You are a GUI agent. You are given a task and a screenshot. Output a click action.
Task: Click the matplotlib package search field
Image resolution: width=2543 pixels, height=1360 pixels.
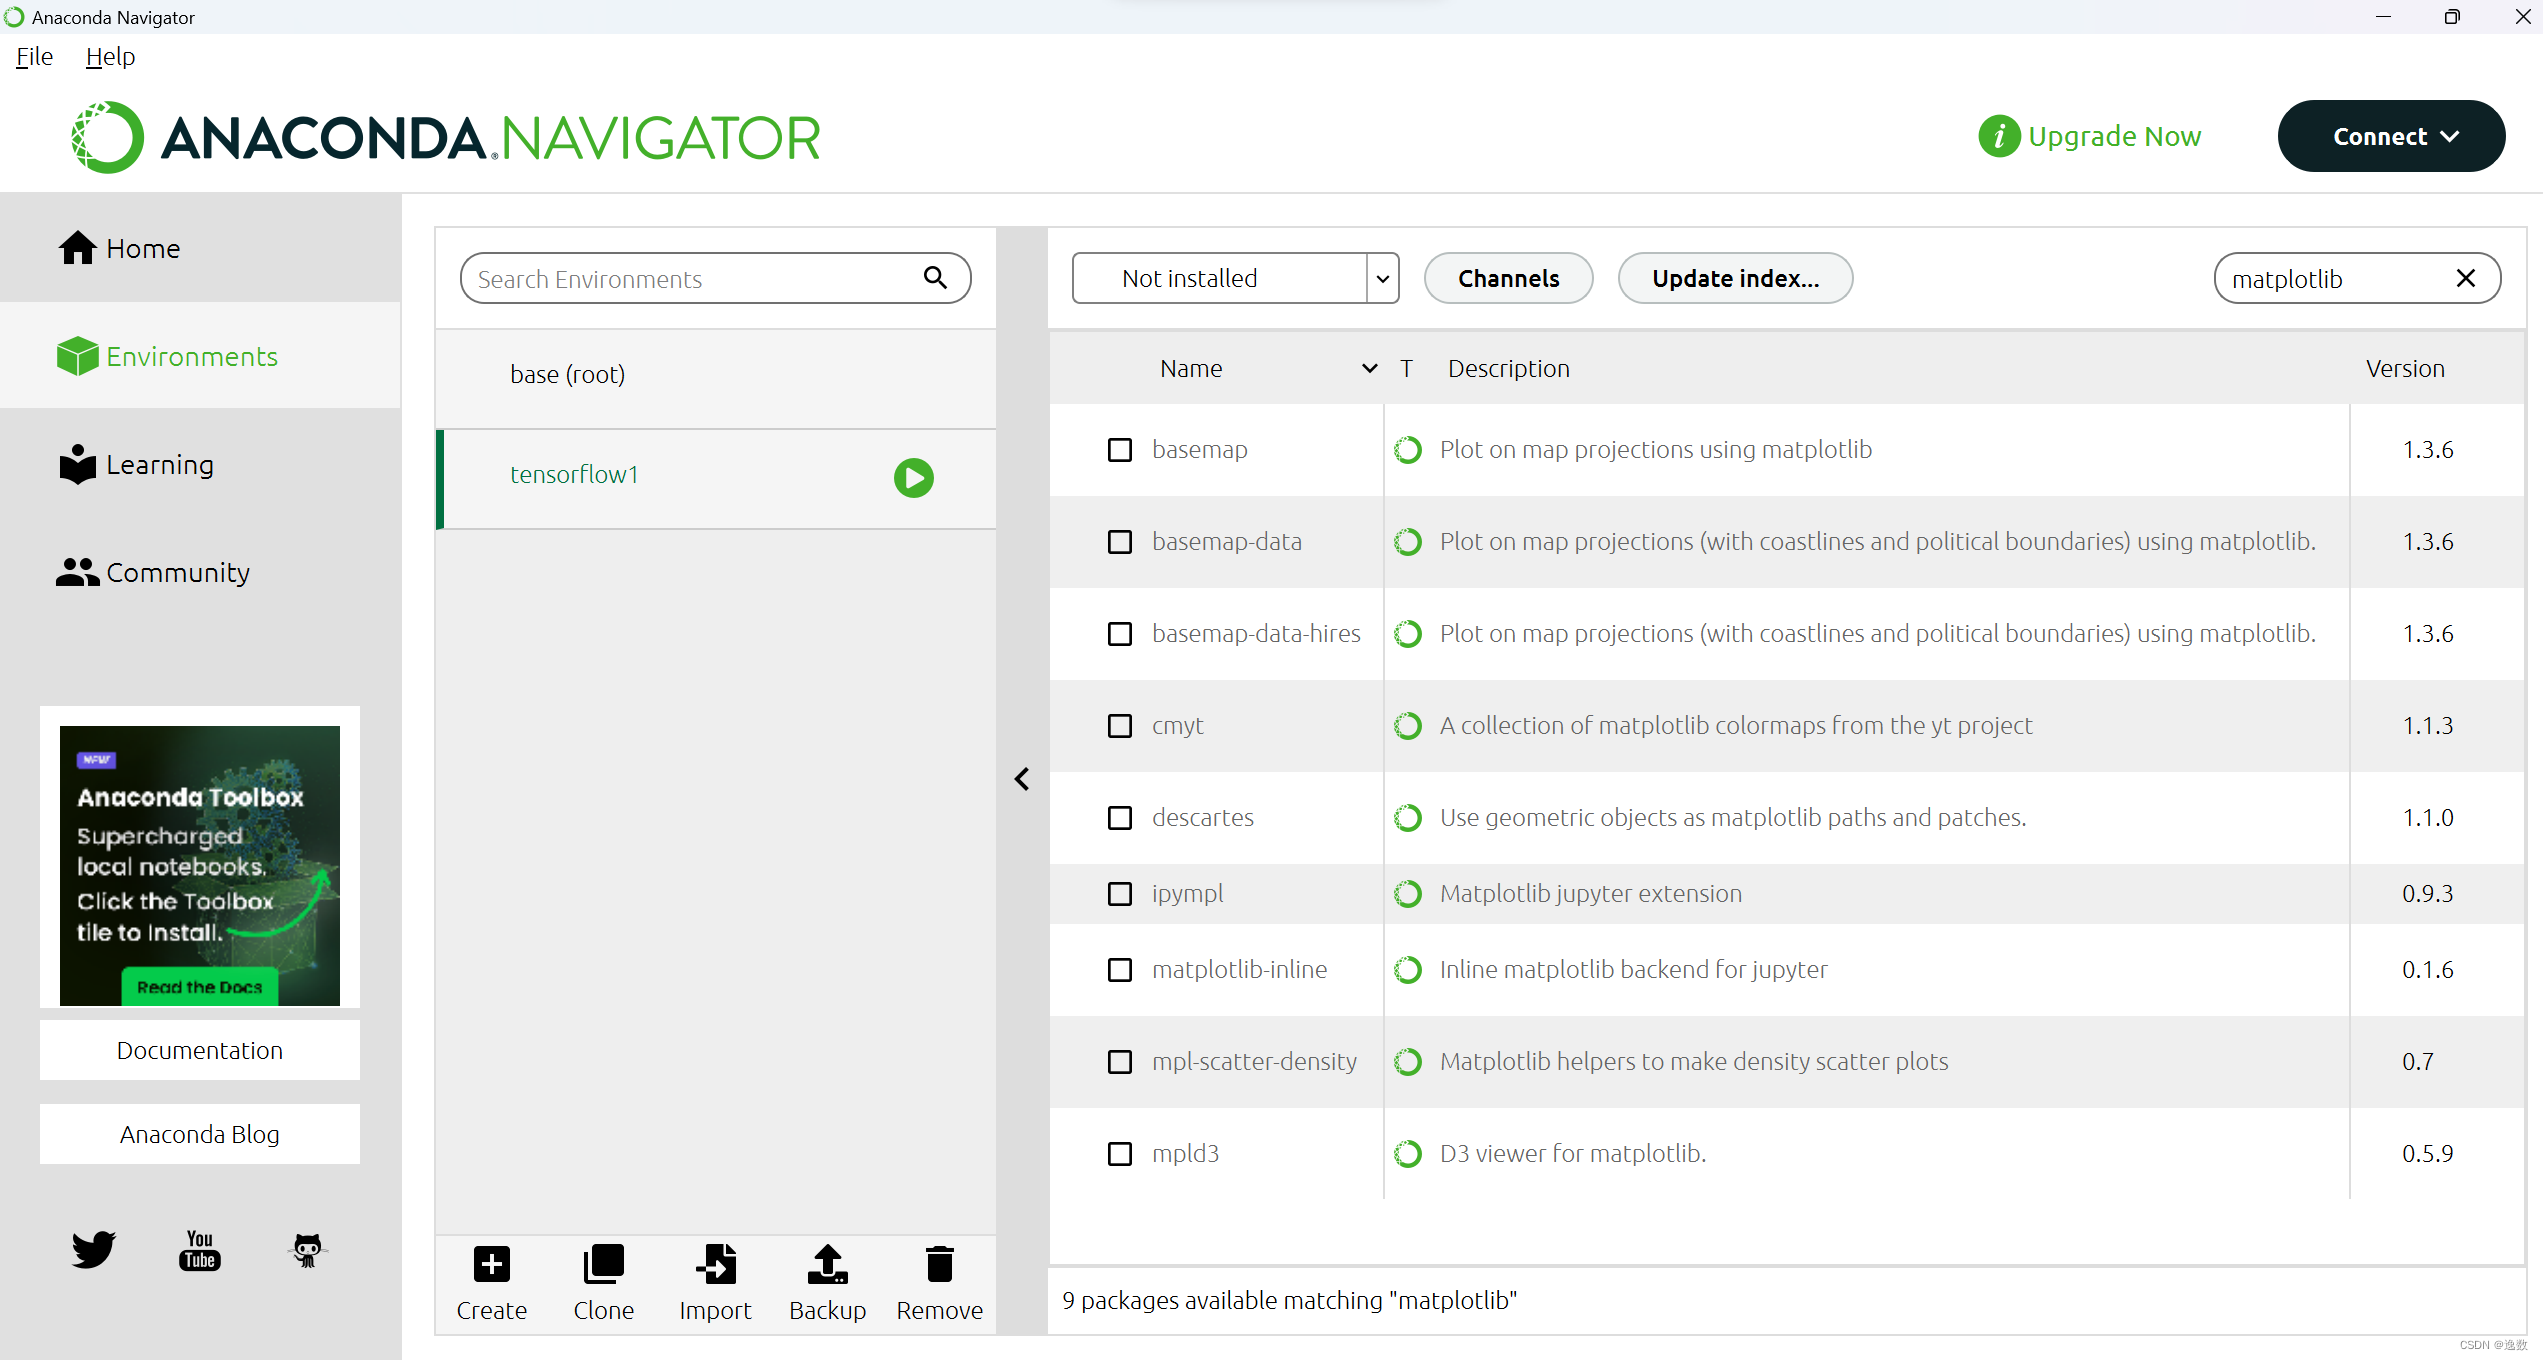tap(2357, 278)
